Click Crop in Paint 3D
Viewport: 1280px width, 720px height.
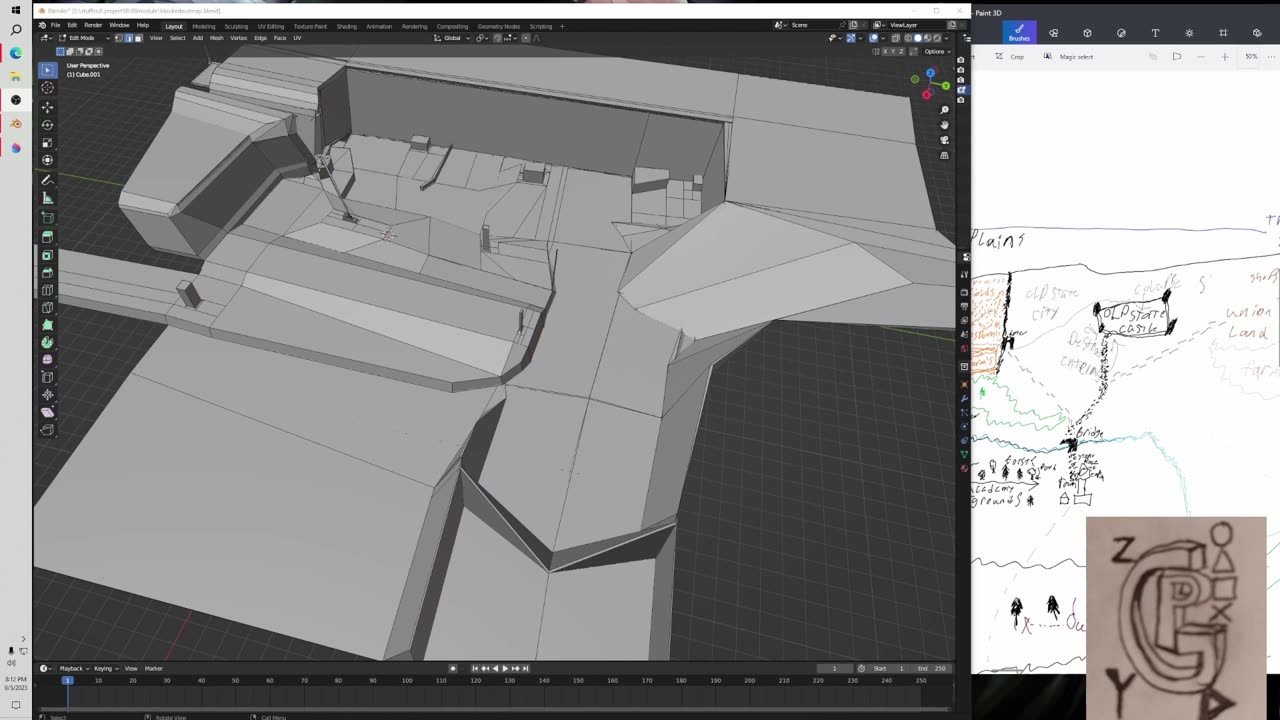click(1011, 57)
